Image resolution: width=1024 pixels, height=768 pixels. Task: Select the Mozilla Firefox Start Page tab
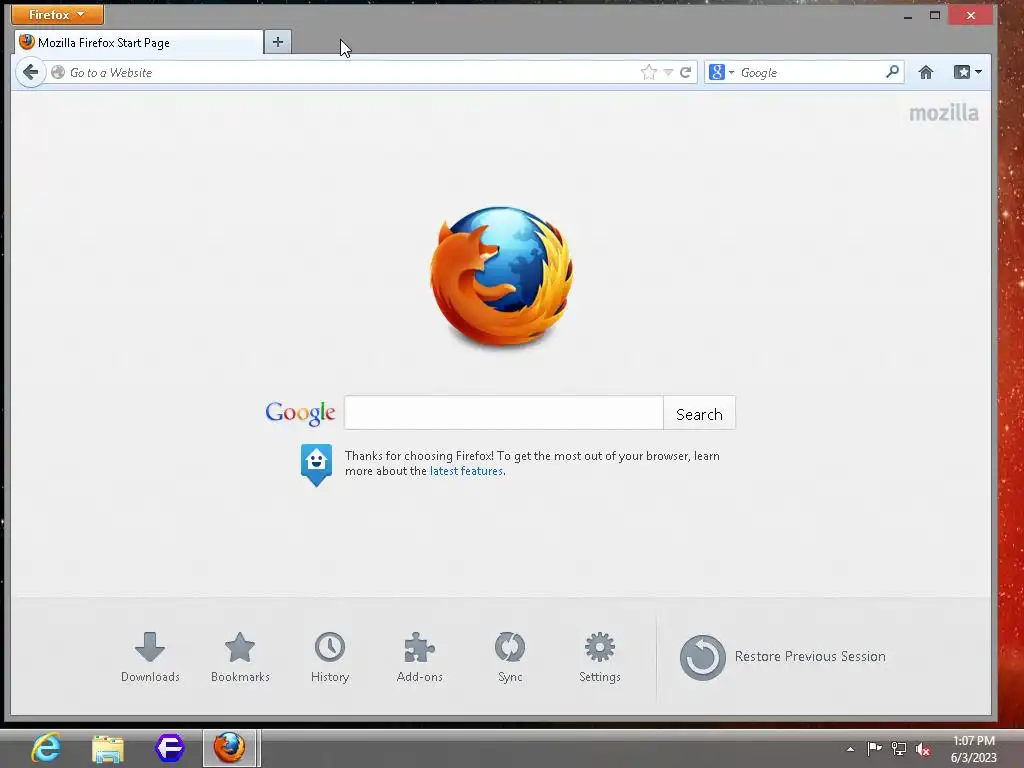138,42
